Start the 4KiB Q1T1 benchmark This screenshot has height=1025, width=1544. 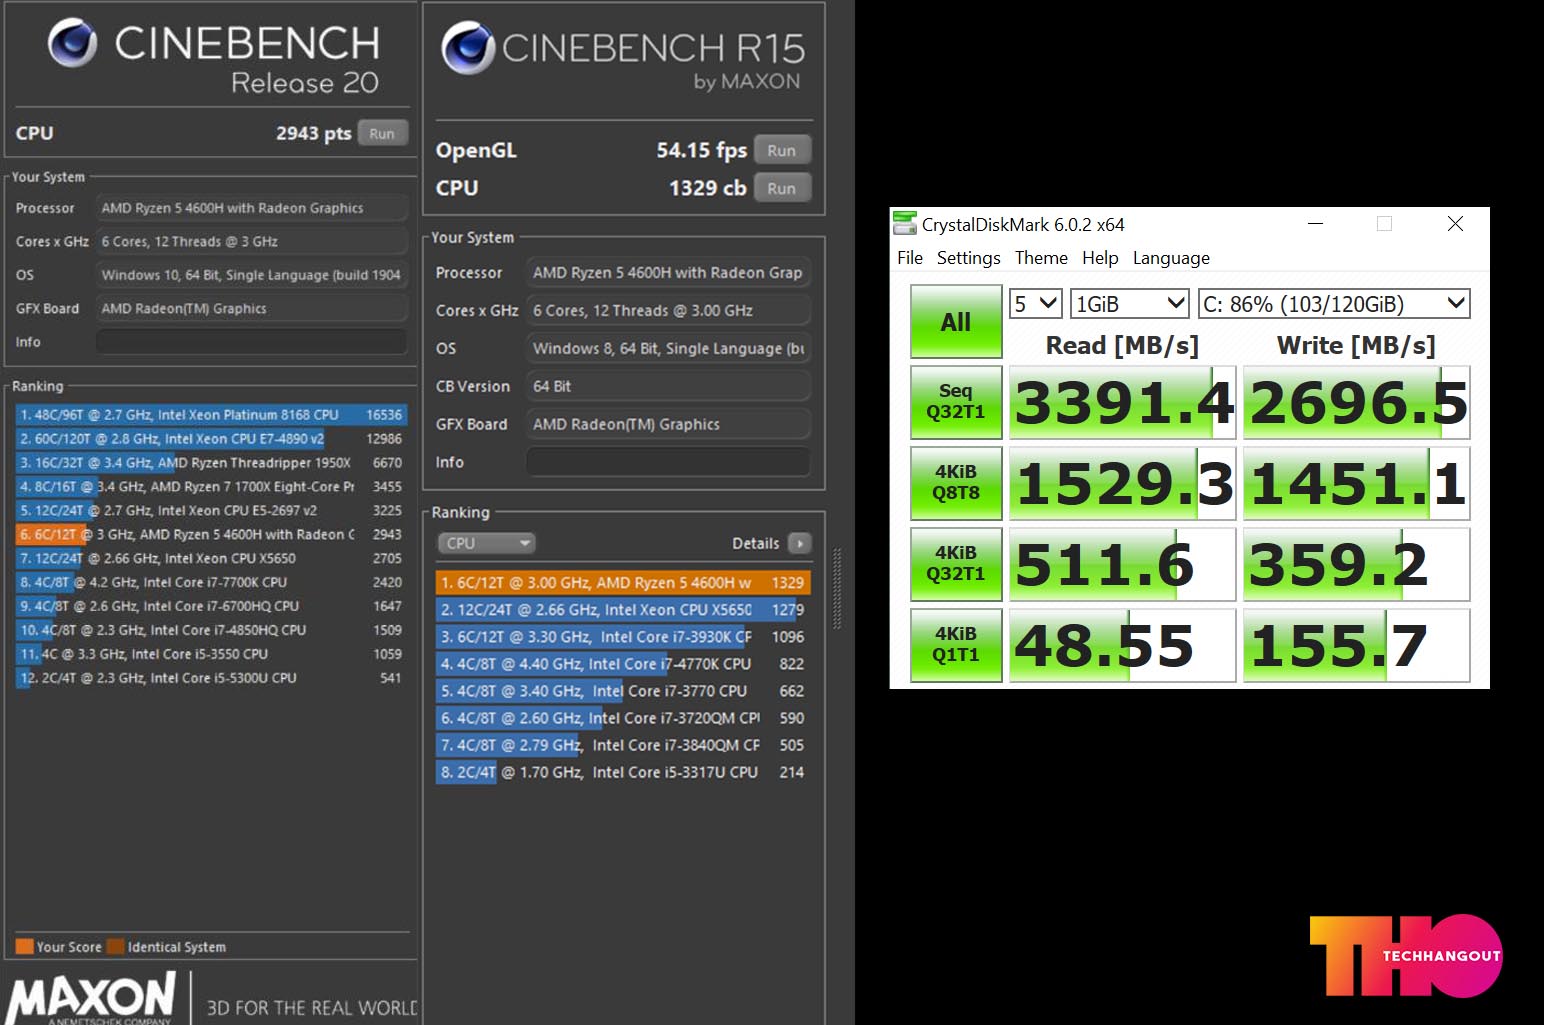click(x=956, y=645)
